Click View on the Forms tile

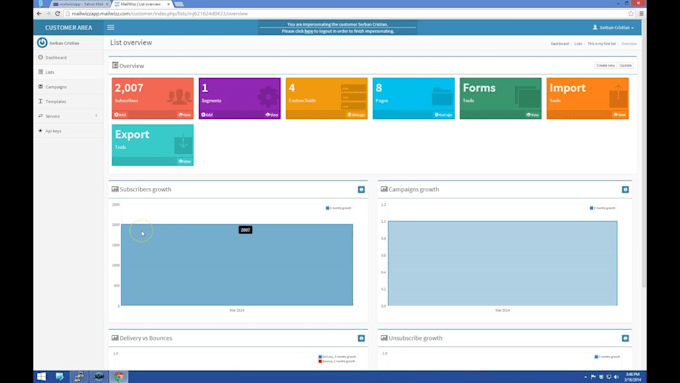point(533,115)
